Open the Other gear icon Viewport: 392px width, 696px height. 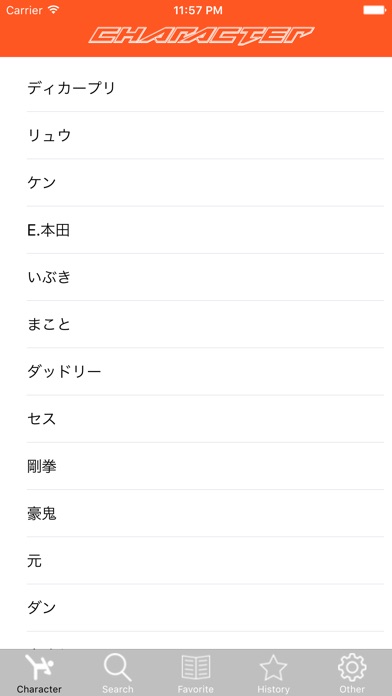352,668
